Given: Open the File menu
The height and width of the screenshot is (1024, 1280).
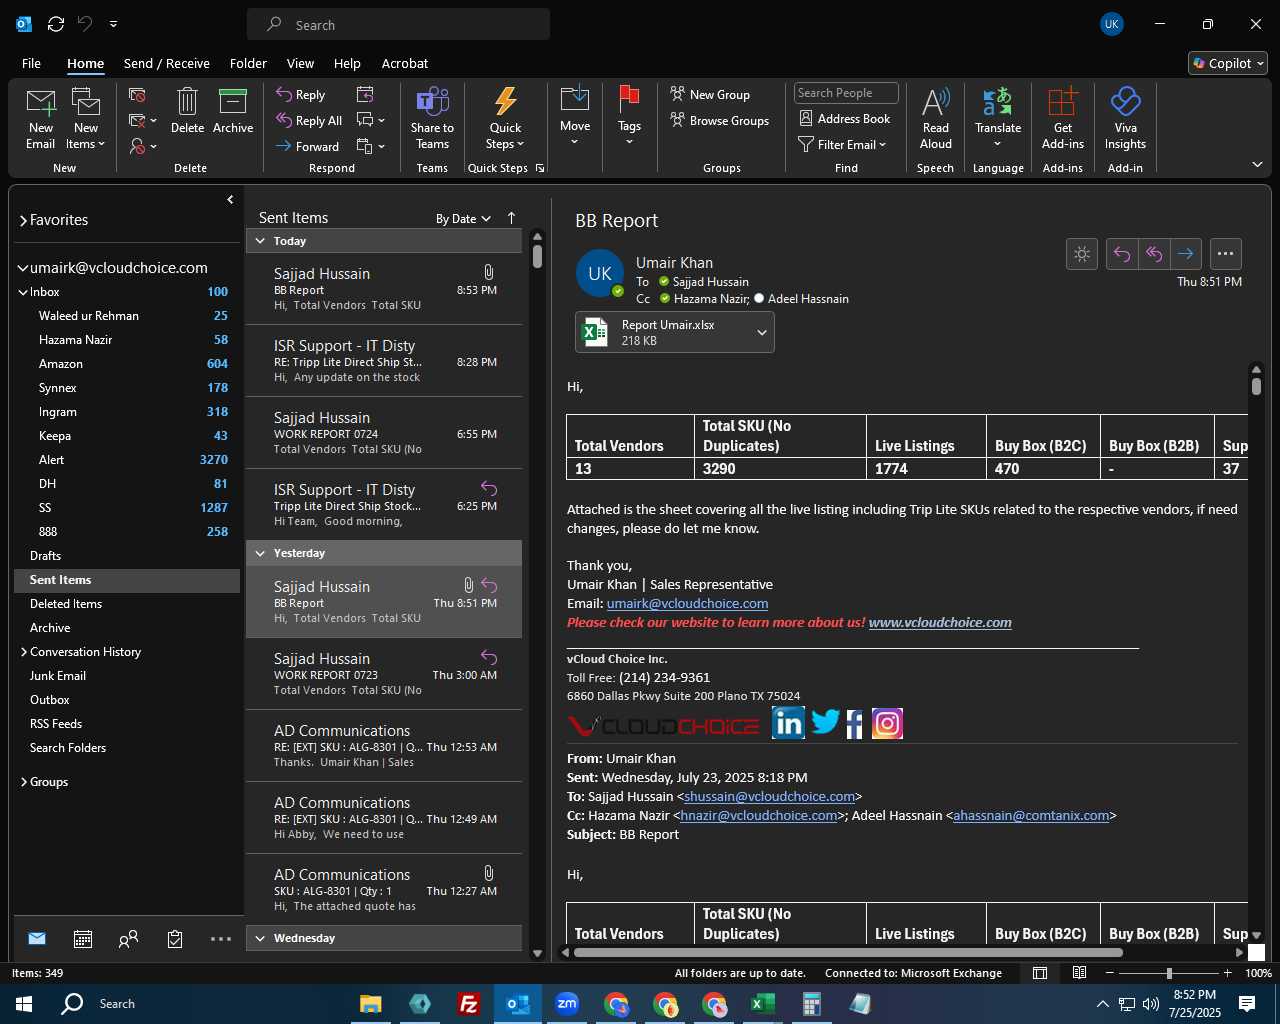Looking at the screenshot, I should point(32,63).
